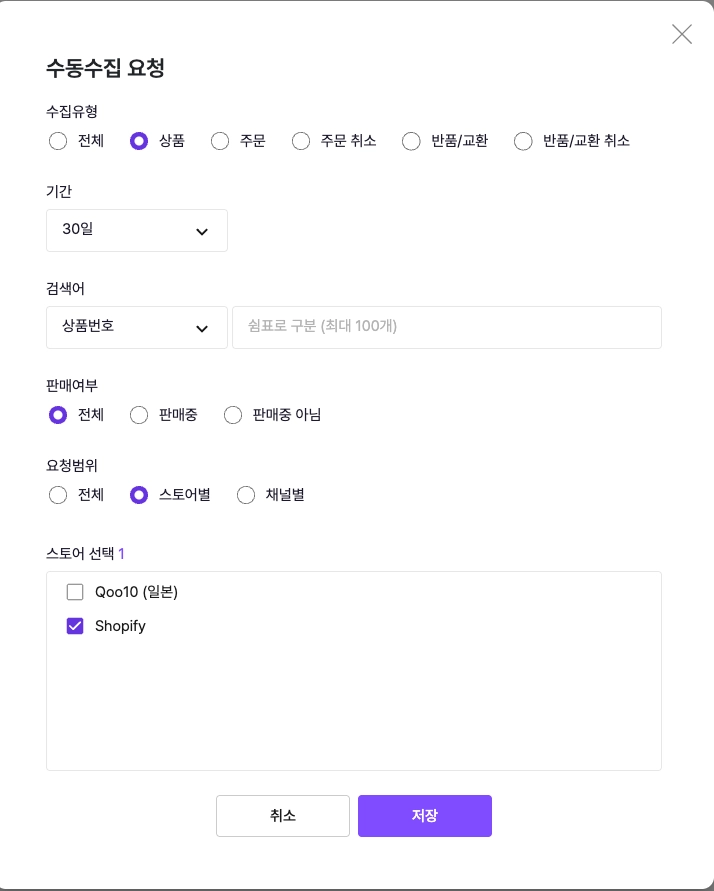The width and height of the screenshot is (714, 891).
Task: Select 전체 under 판매여부
Action: pyautogui.click(x=58, y=415)
